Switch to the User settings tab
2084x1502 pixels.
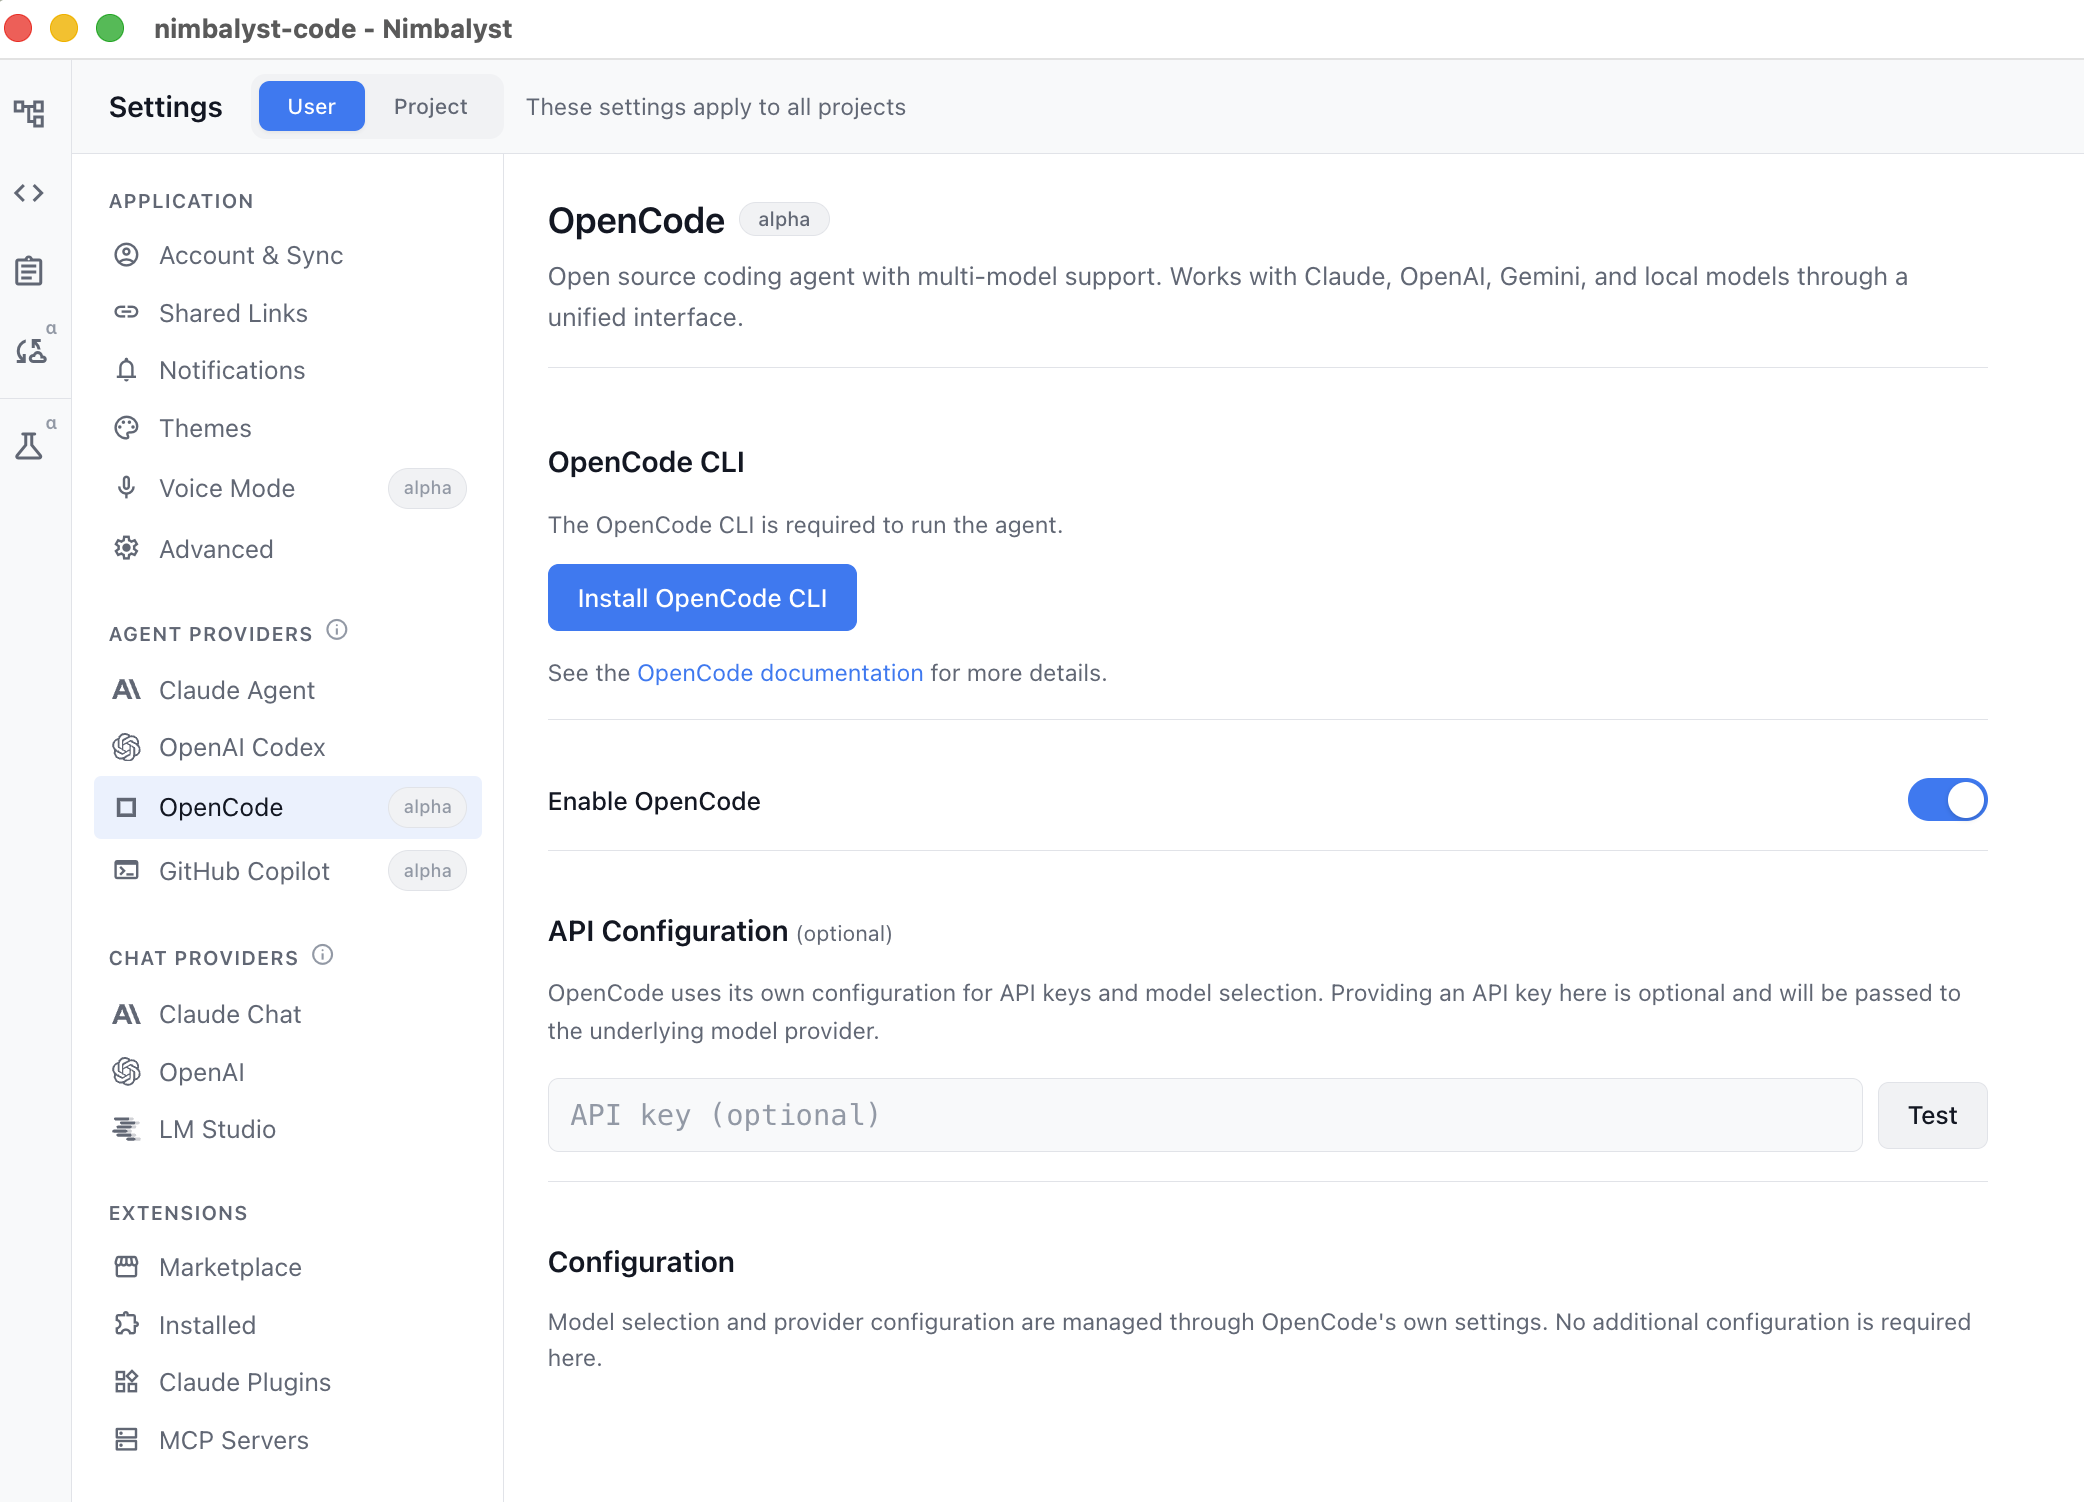pos(311,106)
